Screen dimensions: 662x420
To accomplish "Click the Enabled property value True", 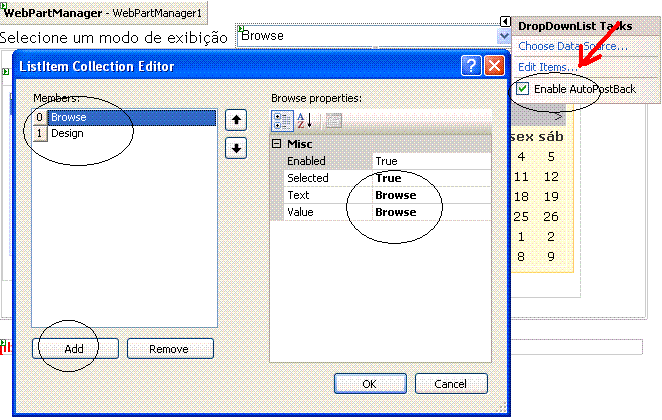I will coord(430,161).
